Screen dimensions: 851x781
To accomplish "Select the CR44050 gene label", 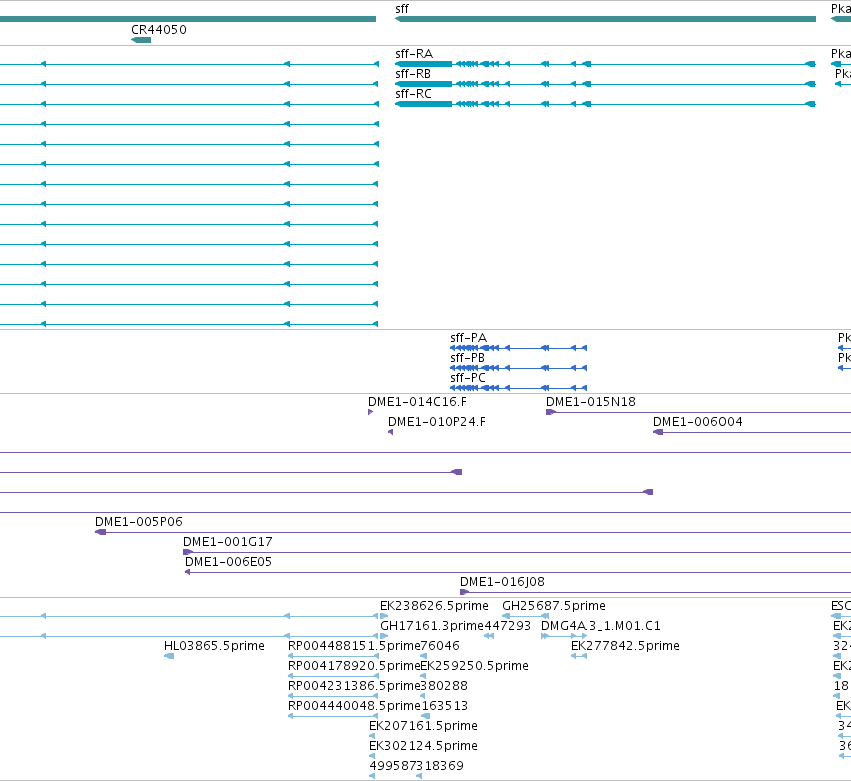I will tap(158, 30).
